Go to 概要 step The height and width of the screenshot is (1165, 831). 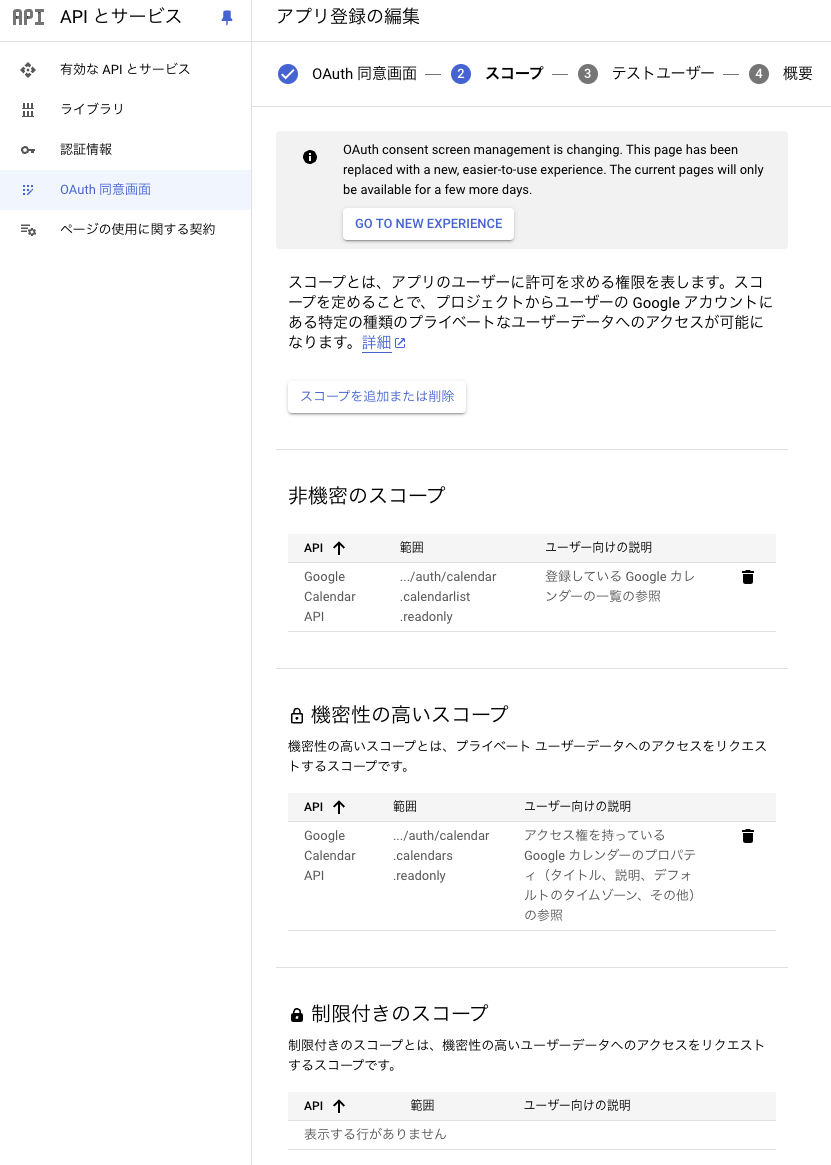tap(798, 74)
